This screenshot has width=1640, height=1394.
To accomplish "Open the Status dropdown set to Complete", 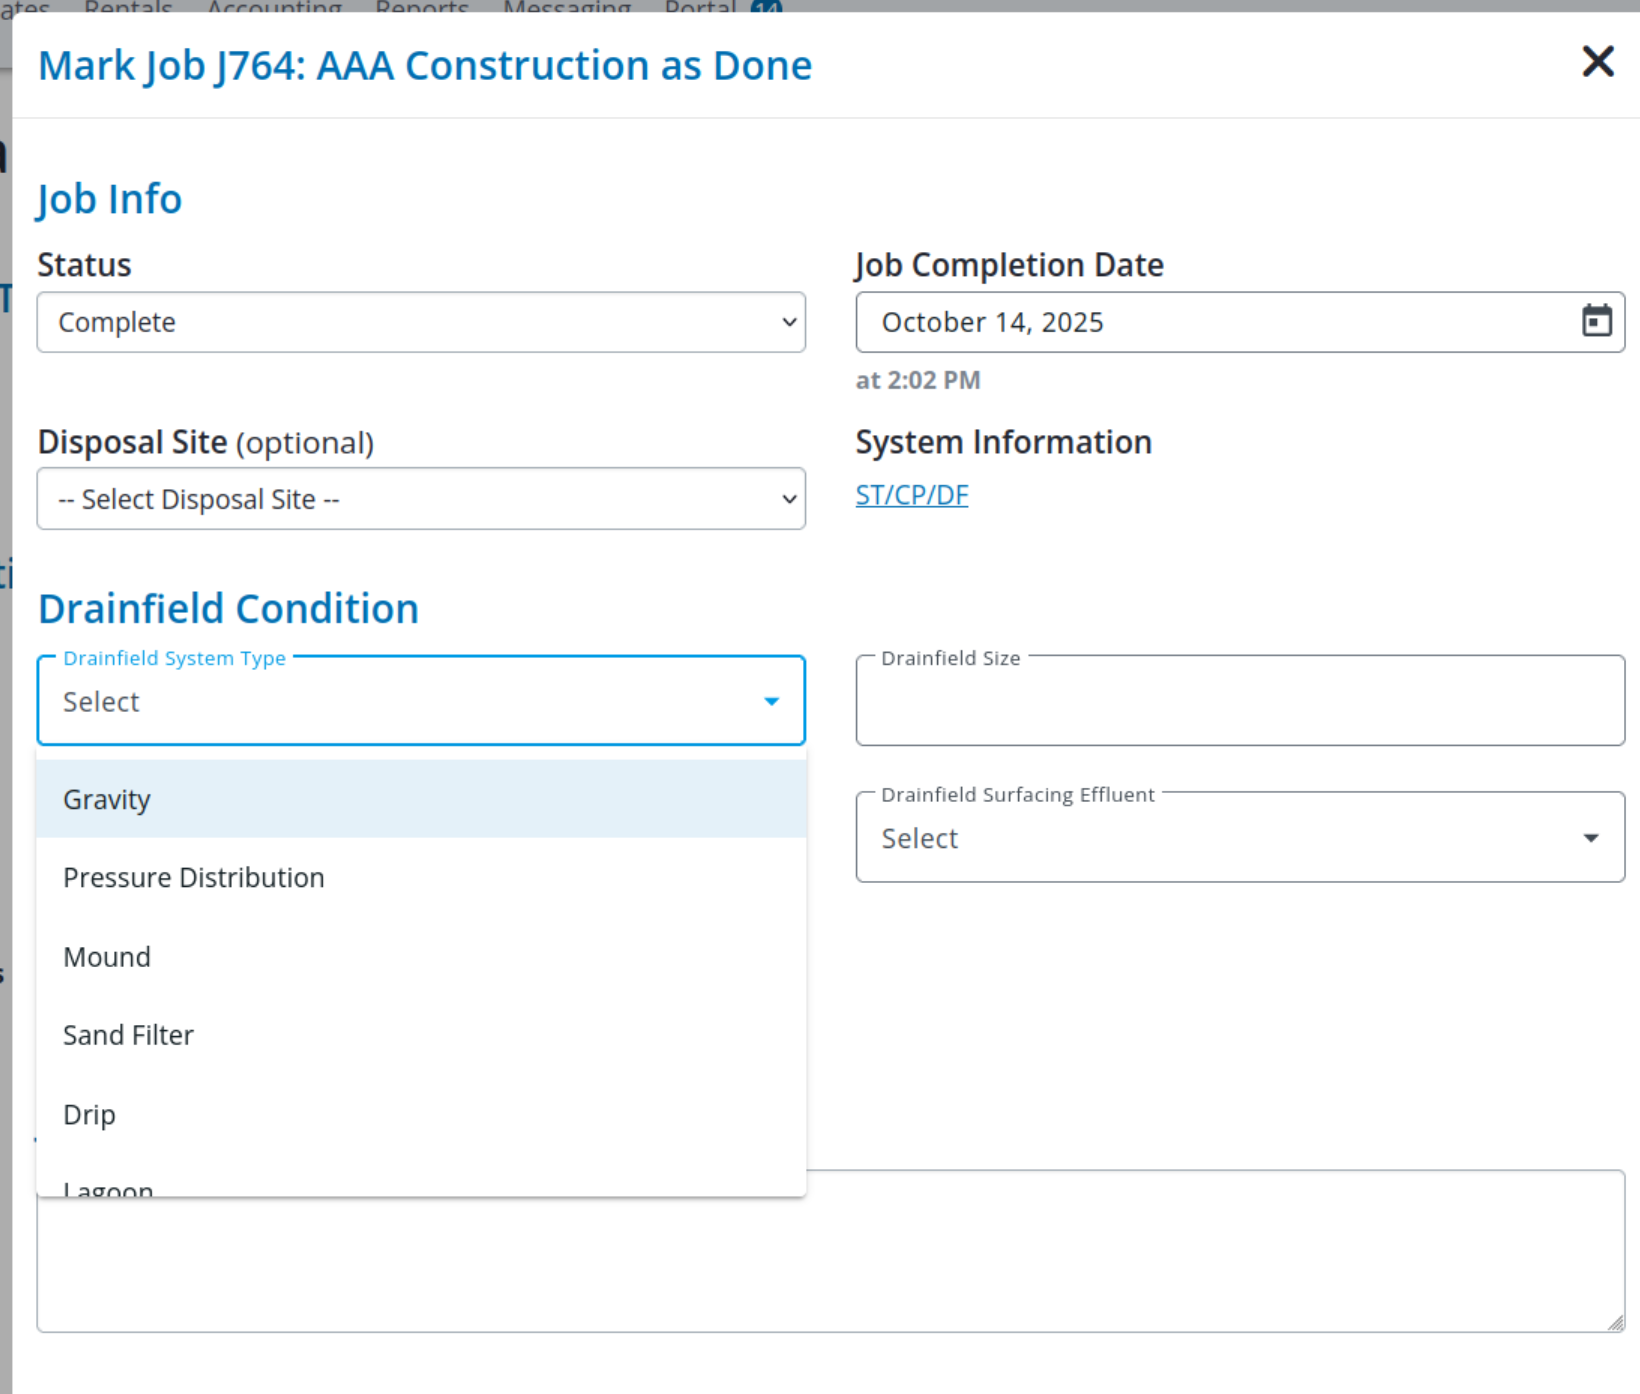I will pos(421,322).
